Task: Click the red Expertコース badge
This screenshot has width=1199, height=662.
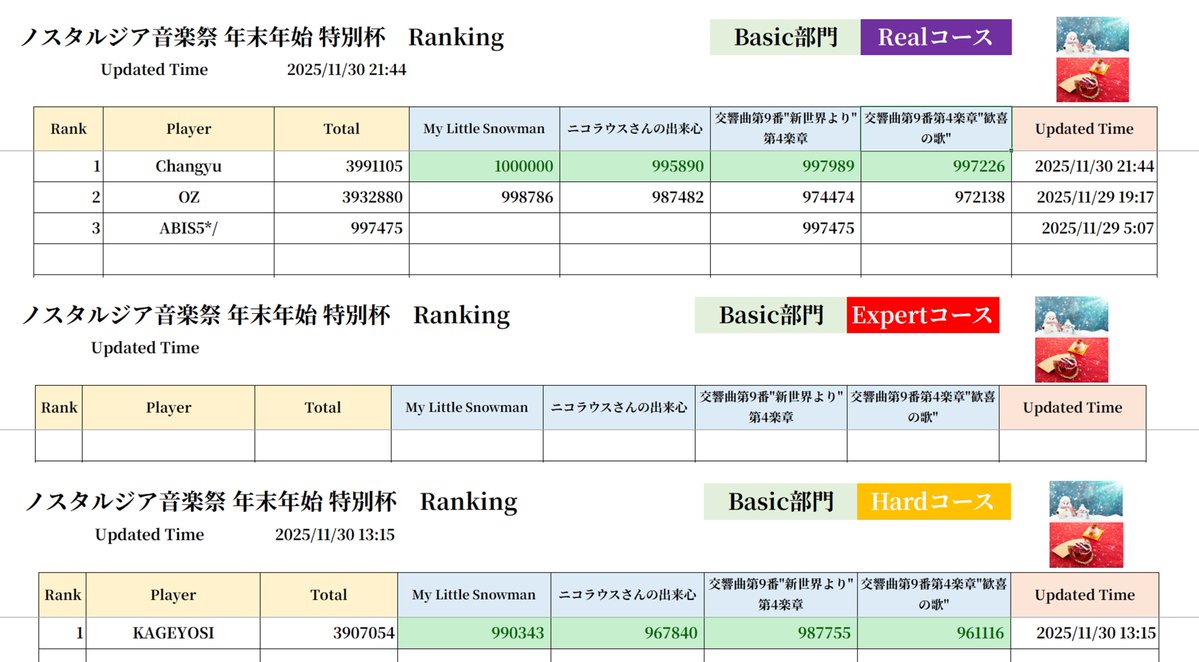Action: 923,315
